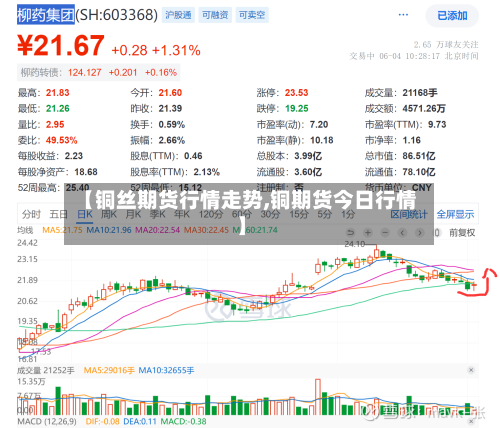
Task: Click the 换手 value 0.59%
Action: click(172, 124)
